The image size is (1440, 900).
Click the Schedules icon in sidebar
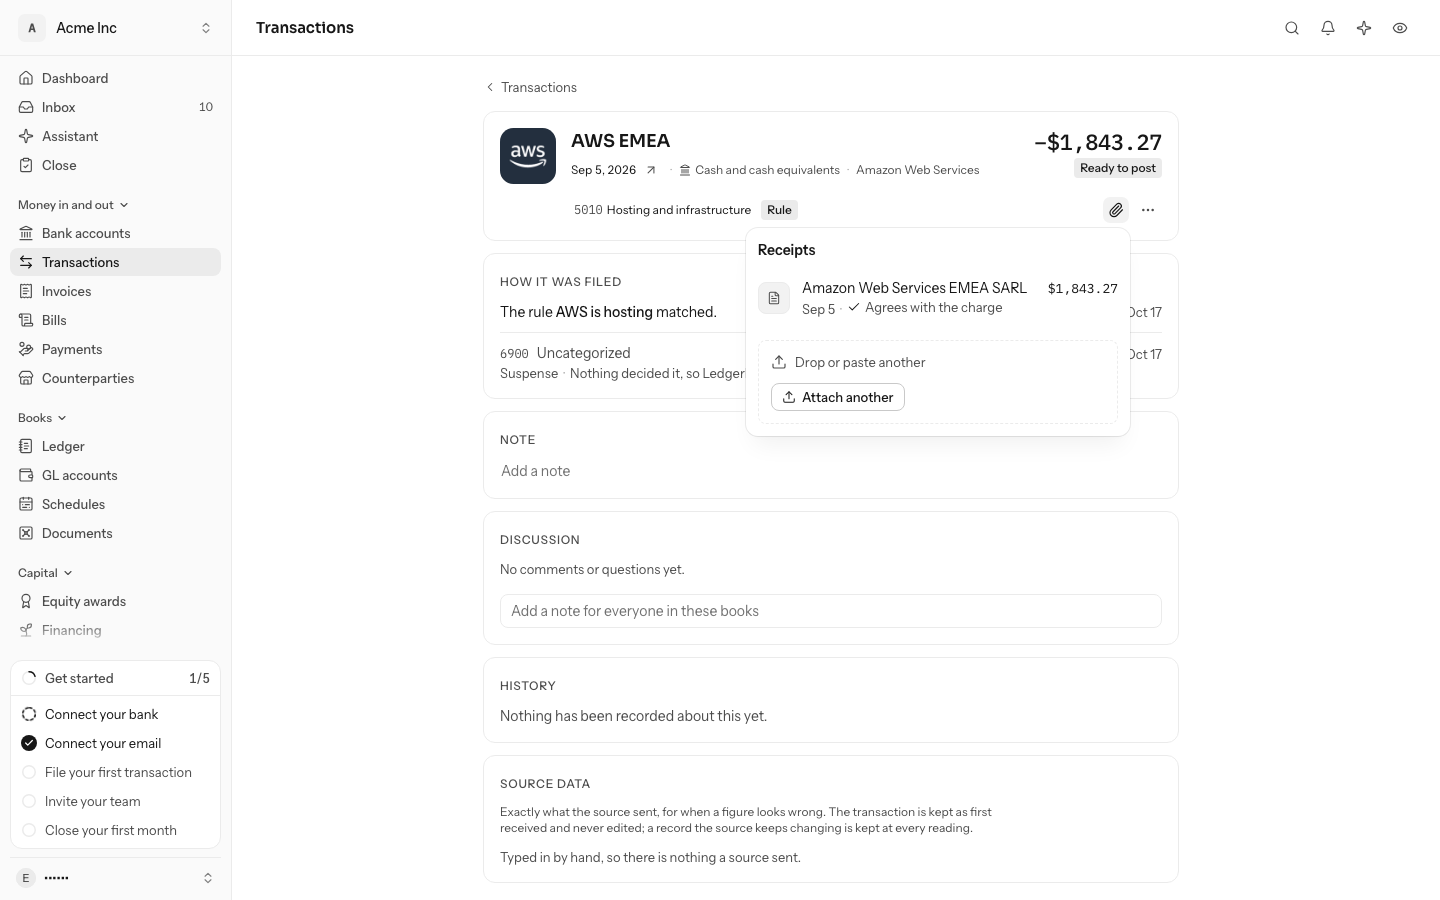[26, 504]
